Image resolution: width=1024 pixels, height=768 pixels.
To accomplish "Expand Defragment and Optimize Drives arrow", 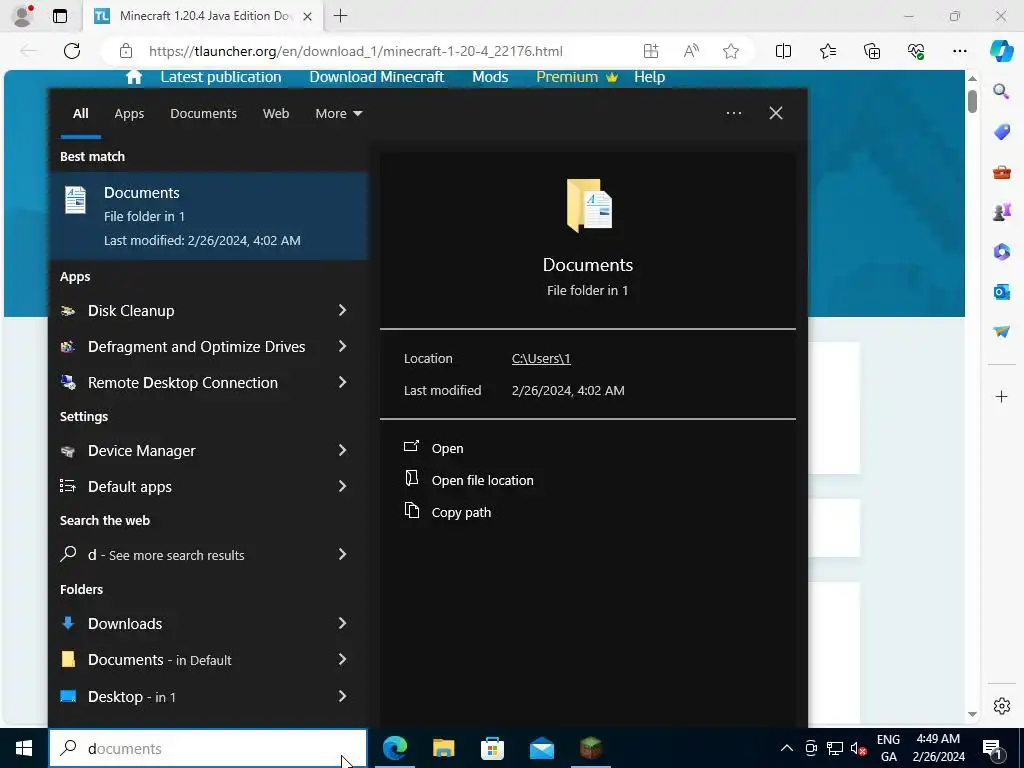I will 342,346.
